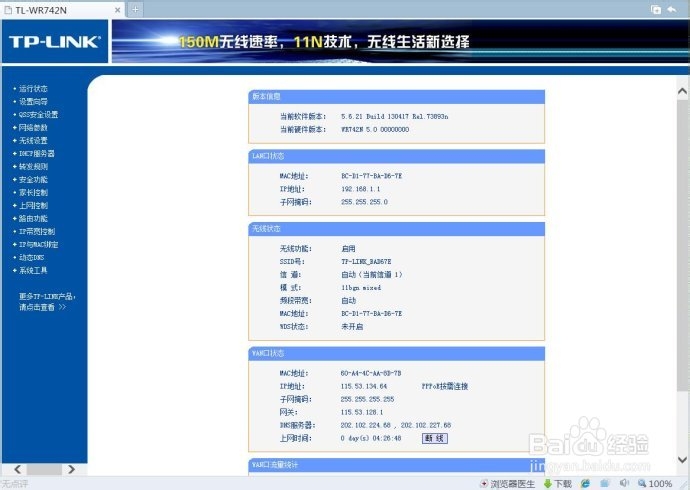The width and height of the screenshot is (690, 490).
Task: Click the sidebar scroll left arrow
Action: click(17, 469)
